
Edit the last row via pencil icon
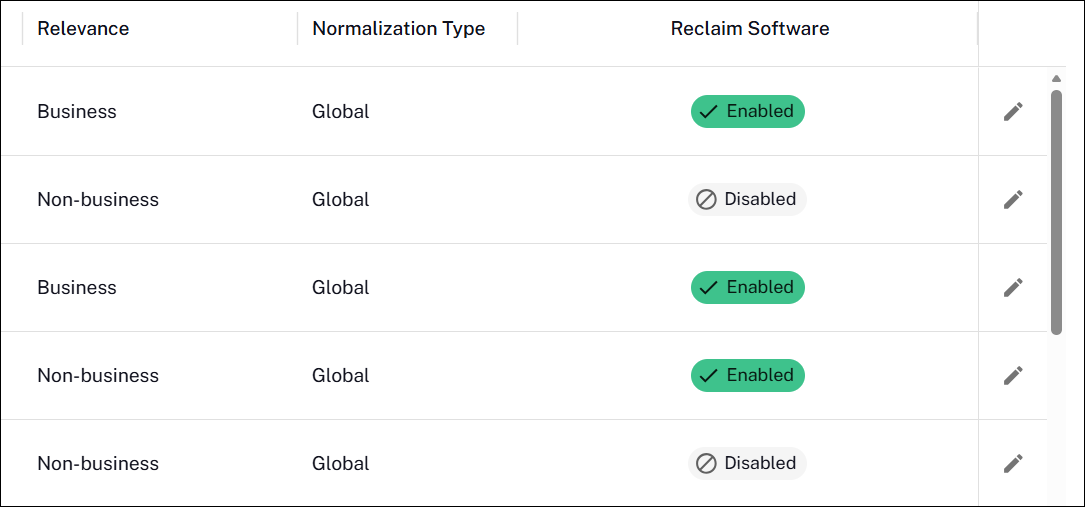tap(1013, 463)
